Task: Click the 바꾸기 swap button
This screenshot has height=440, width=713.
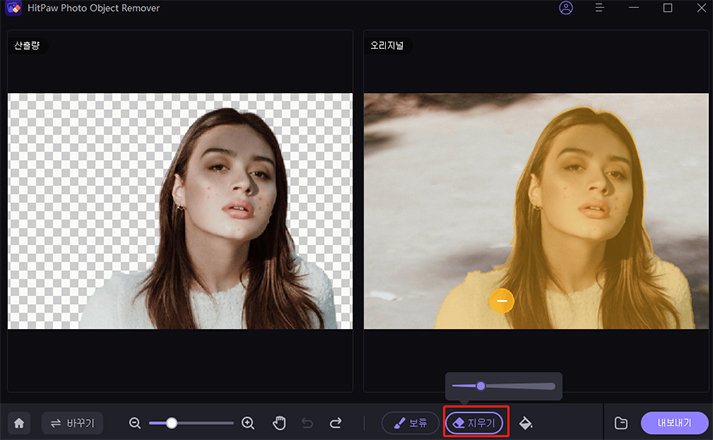Action: click(x=74, y=423)
